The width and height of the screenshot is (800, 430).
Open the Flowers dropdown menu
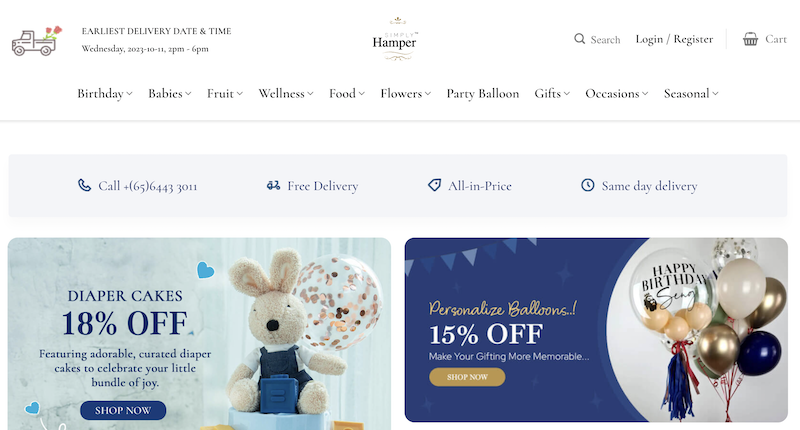pyautogui.click(x=406, y=94)
